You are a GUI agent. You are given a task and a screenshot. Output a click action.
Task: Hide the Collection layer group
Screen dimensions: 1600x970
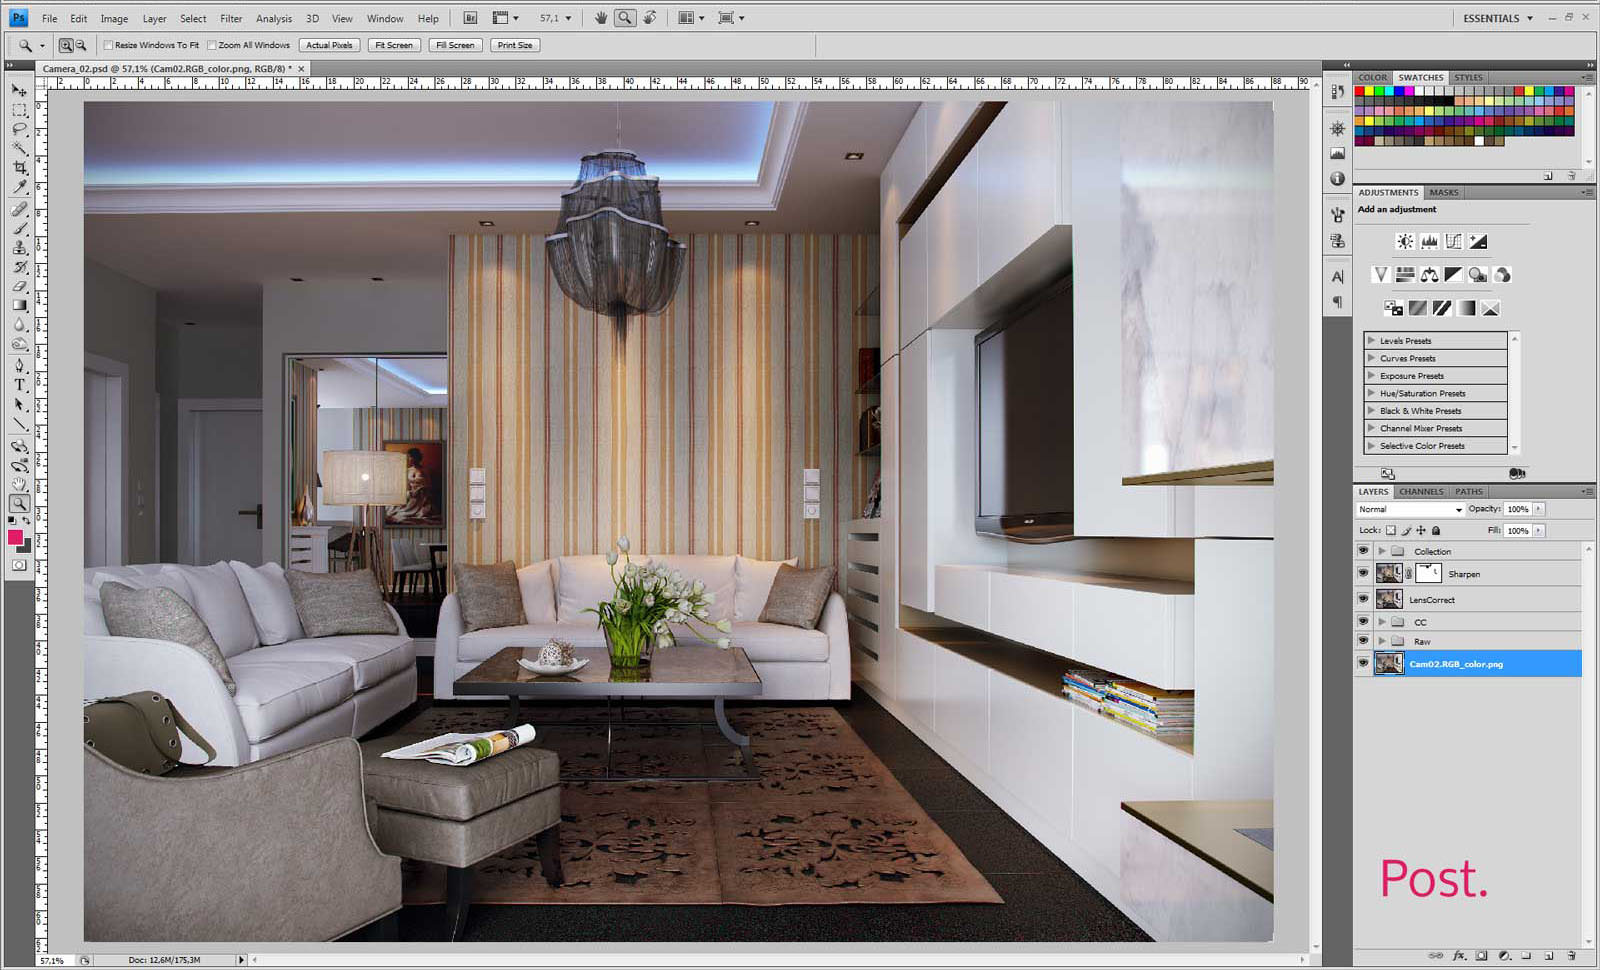click(1363, 551)
